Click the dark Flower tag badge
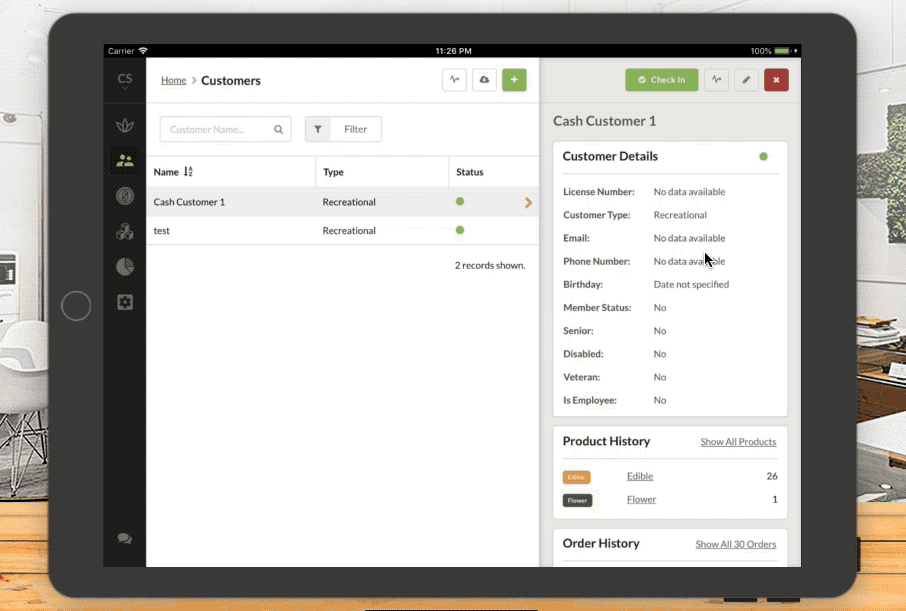Image resolution: width=906 pixels, height=611 pixels. click(577, 500)
